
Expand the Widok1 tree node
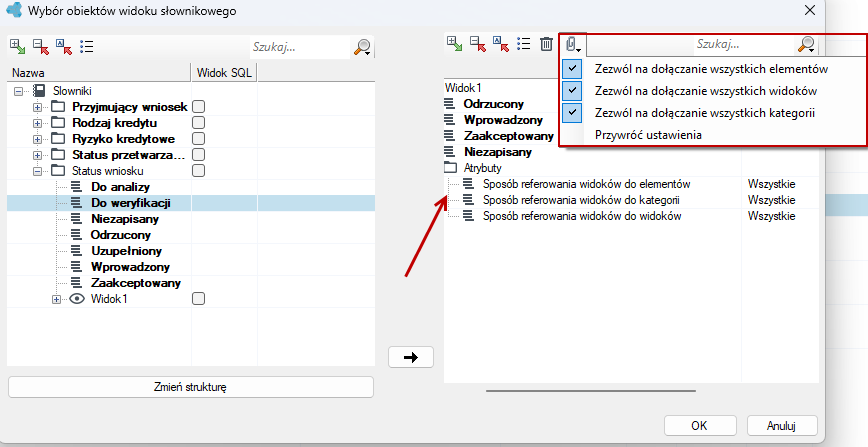(56, 299)
